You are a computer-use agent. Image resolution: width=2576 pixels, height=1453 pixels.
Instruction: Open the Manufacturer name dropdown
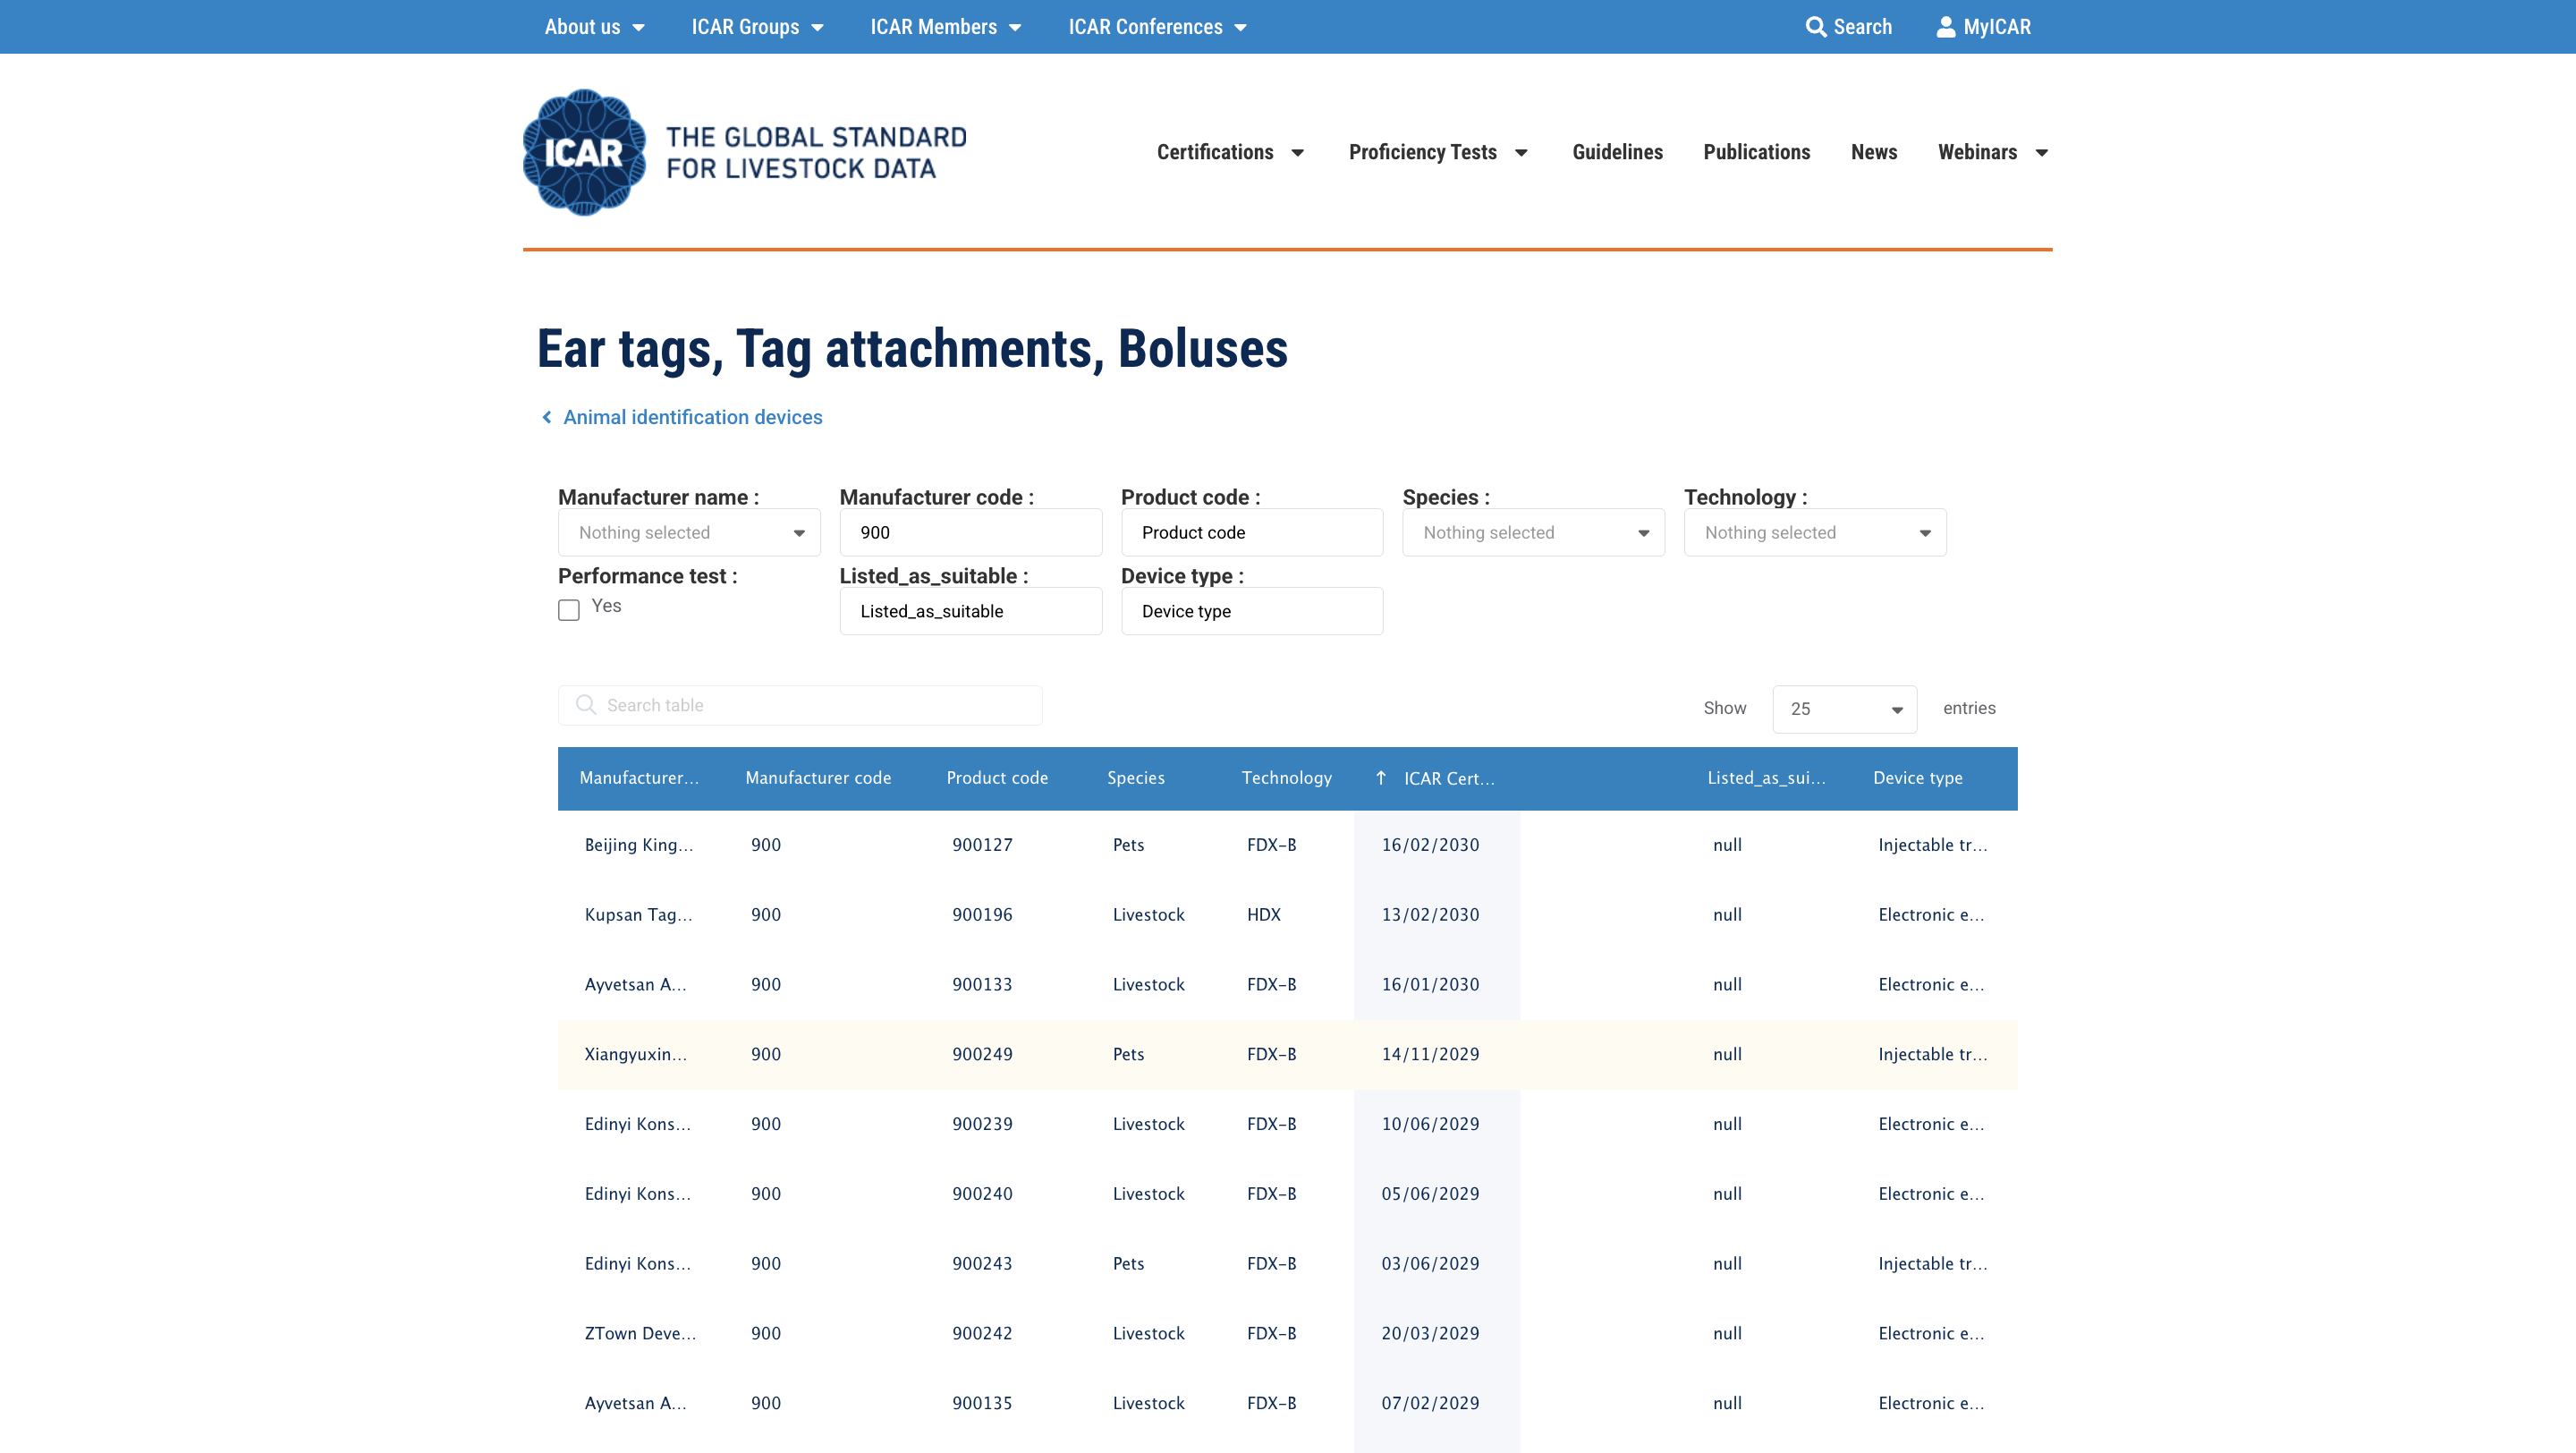tap(688, 533)
